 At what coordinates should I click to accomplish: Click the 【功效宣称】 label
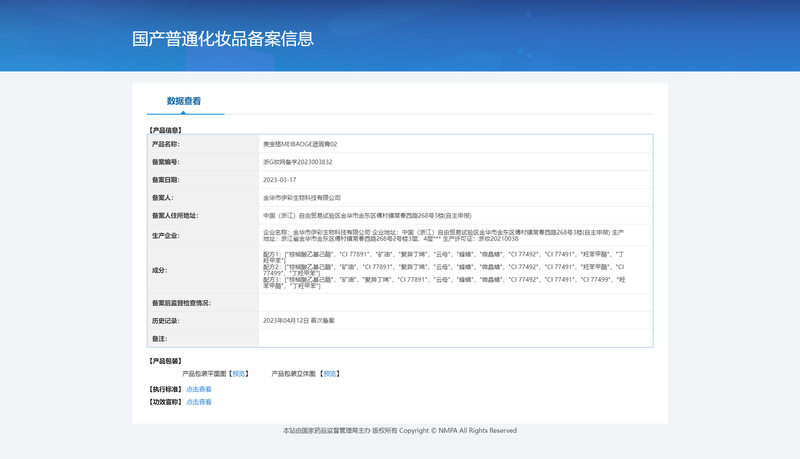coord(165,402)
